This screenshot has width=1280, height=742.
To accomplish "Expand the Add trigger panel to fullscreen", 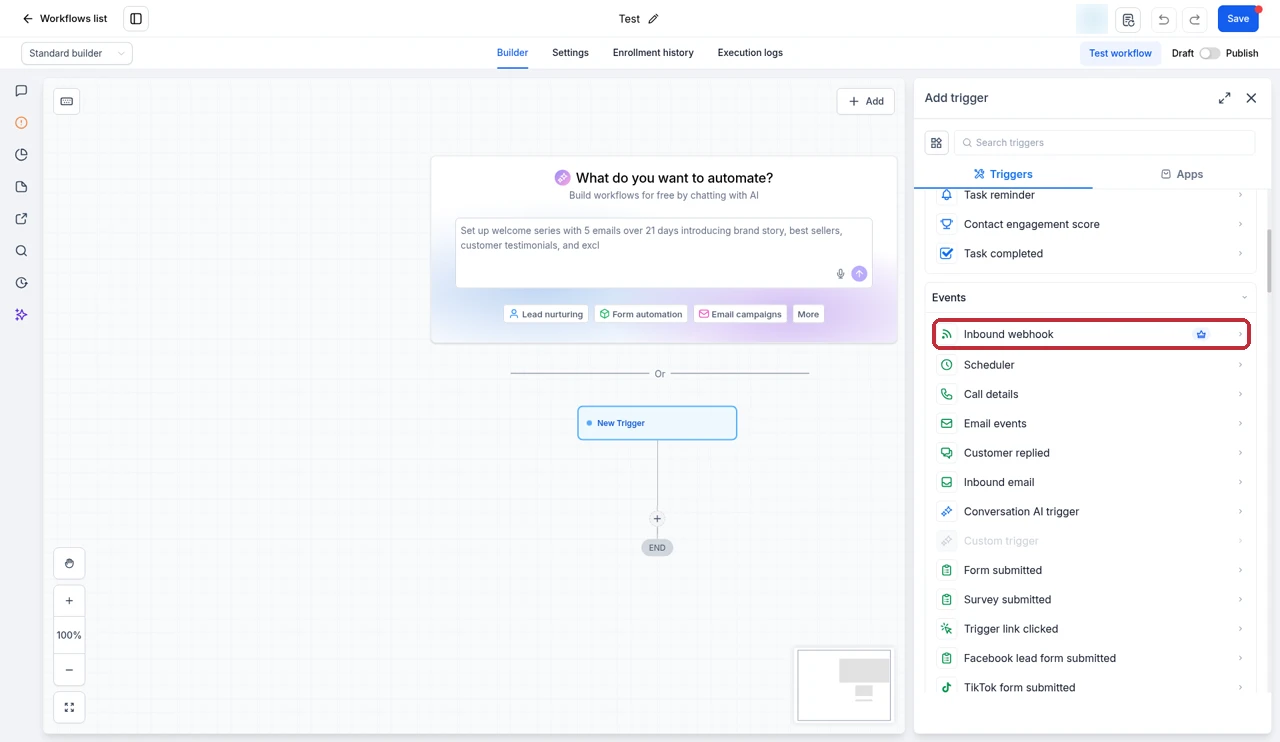I will click(1224, 98).
